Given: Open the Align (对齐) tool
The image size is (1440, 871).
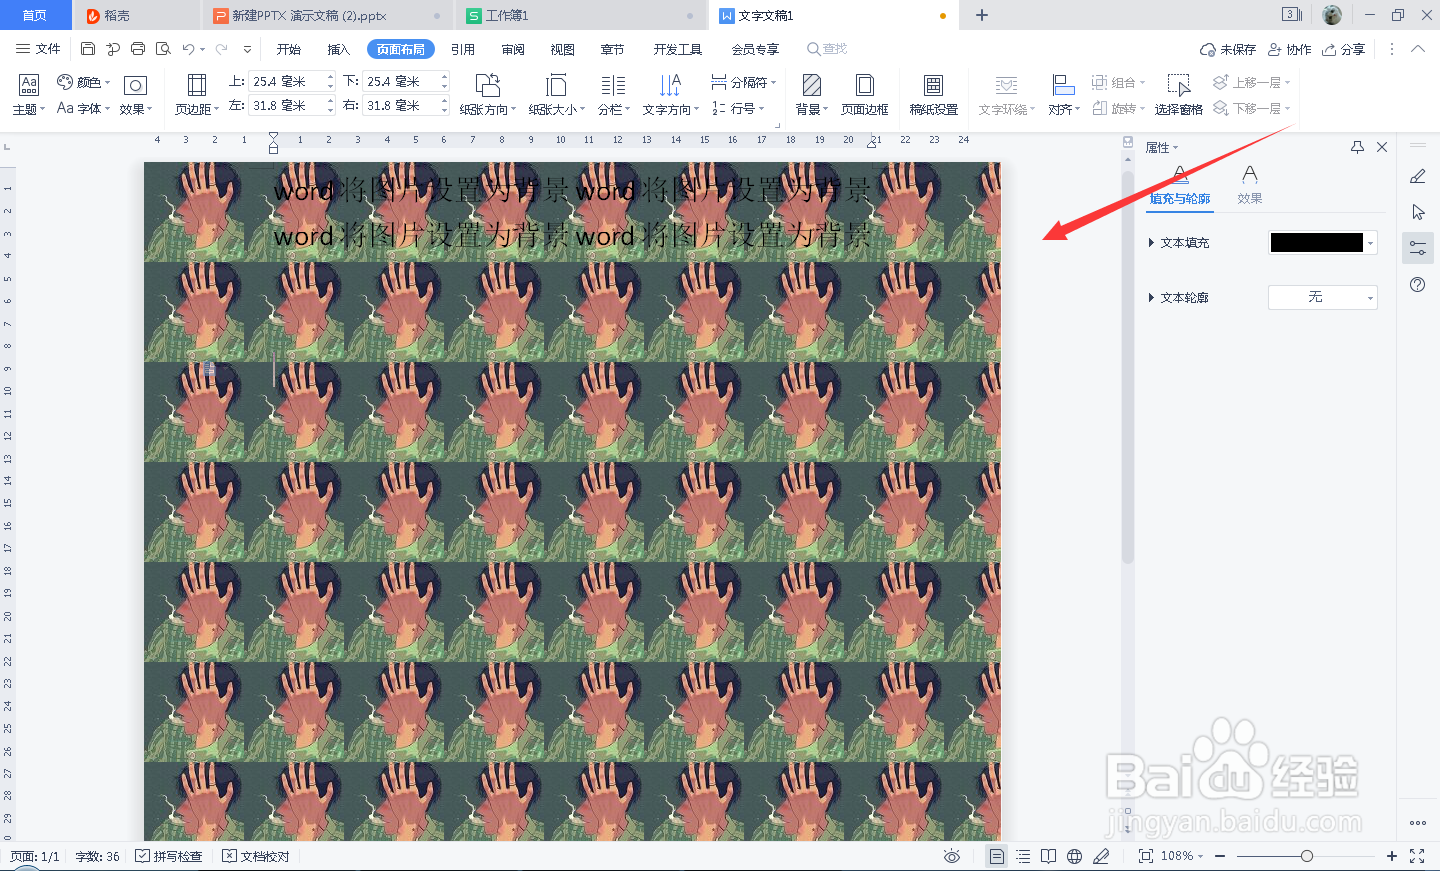Looking at the screenshot, I should point(1064,95).
